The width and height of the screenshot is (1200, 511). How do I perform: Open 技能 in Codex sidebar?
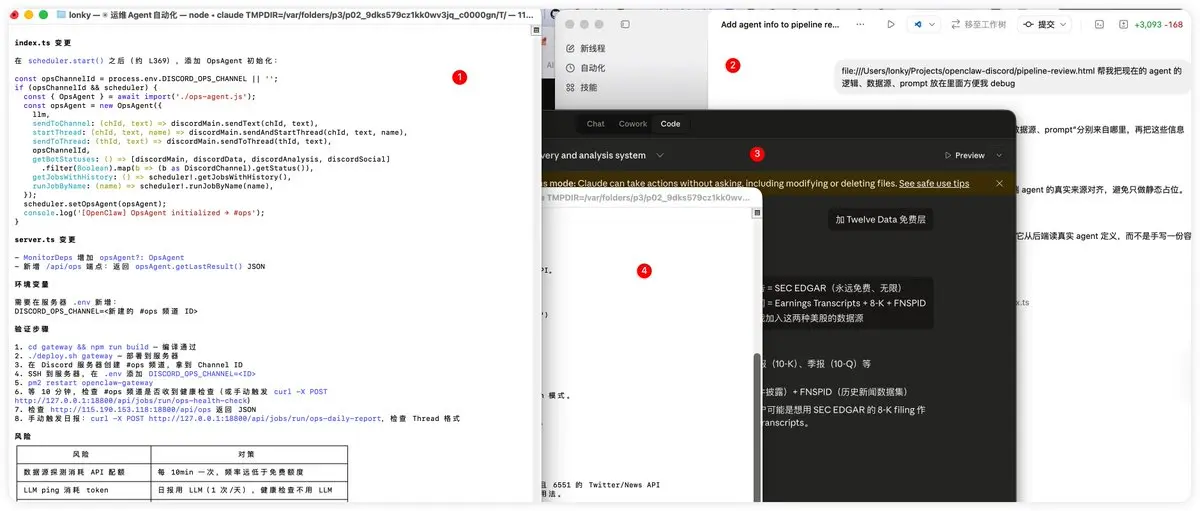tap(589, 88)
